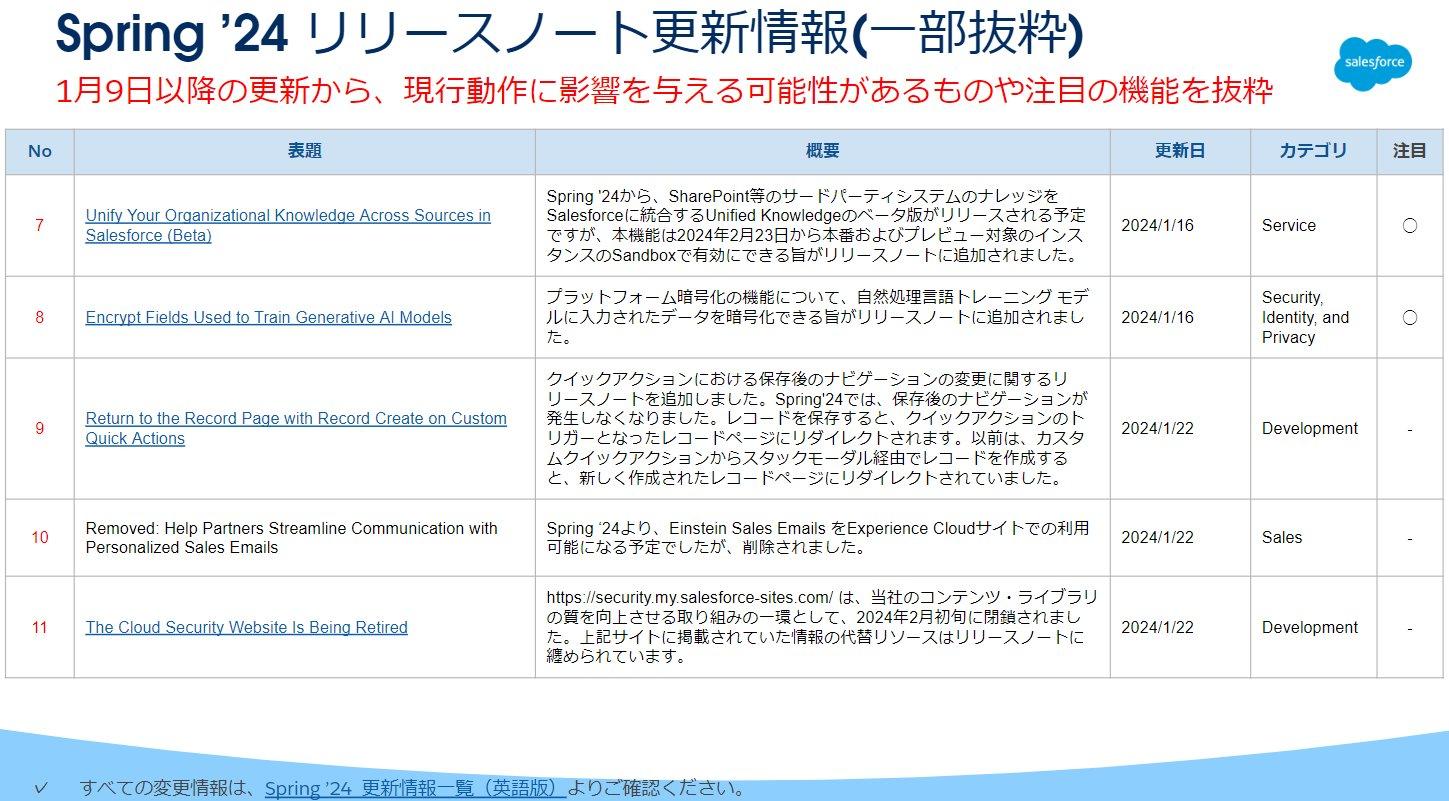
Task: Open 'The Cloud Security Website Is Being Retired' link
Action: pos(246,627)
